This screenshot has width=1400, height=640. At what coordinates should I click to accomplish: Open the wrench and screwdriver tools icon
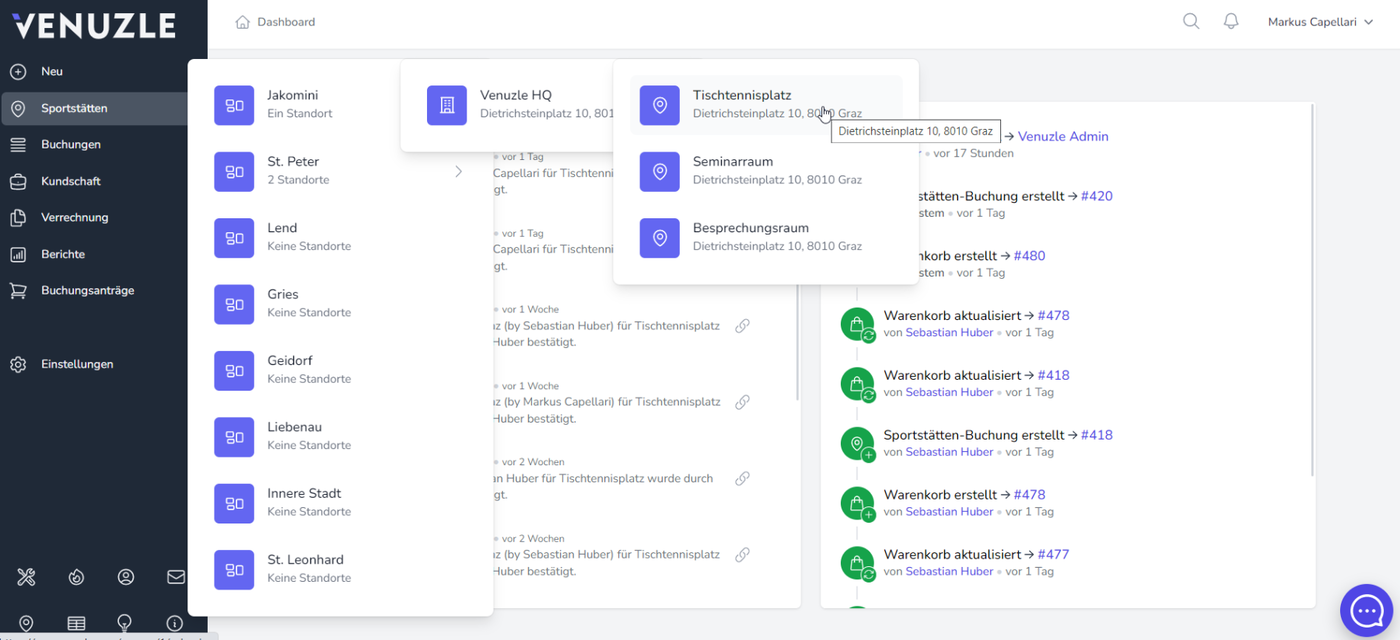[27, 577]
